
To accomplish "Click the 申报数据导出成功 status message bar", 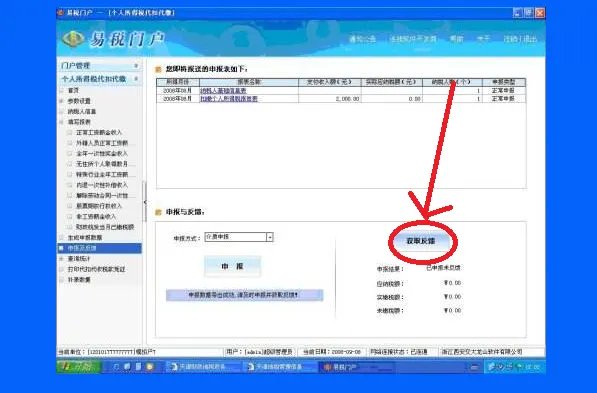I will coord(244,295).
